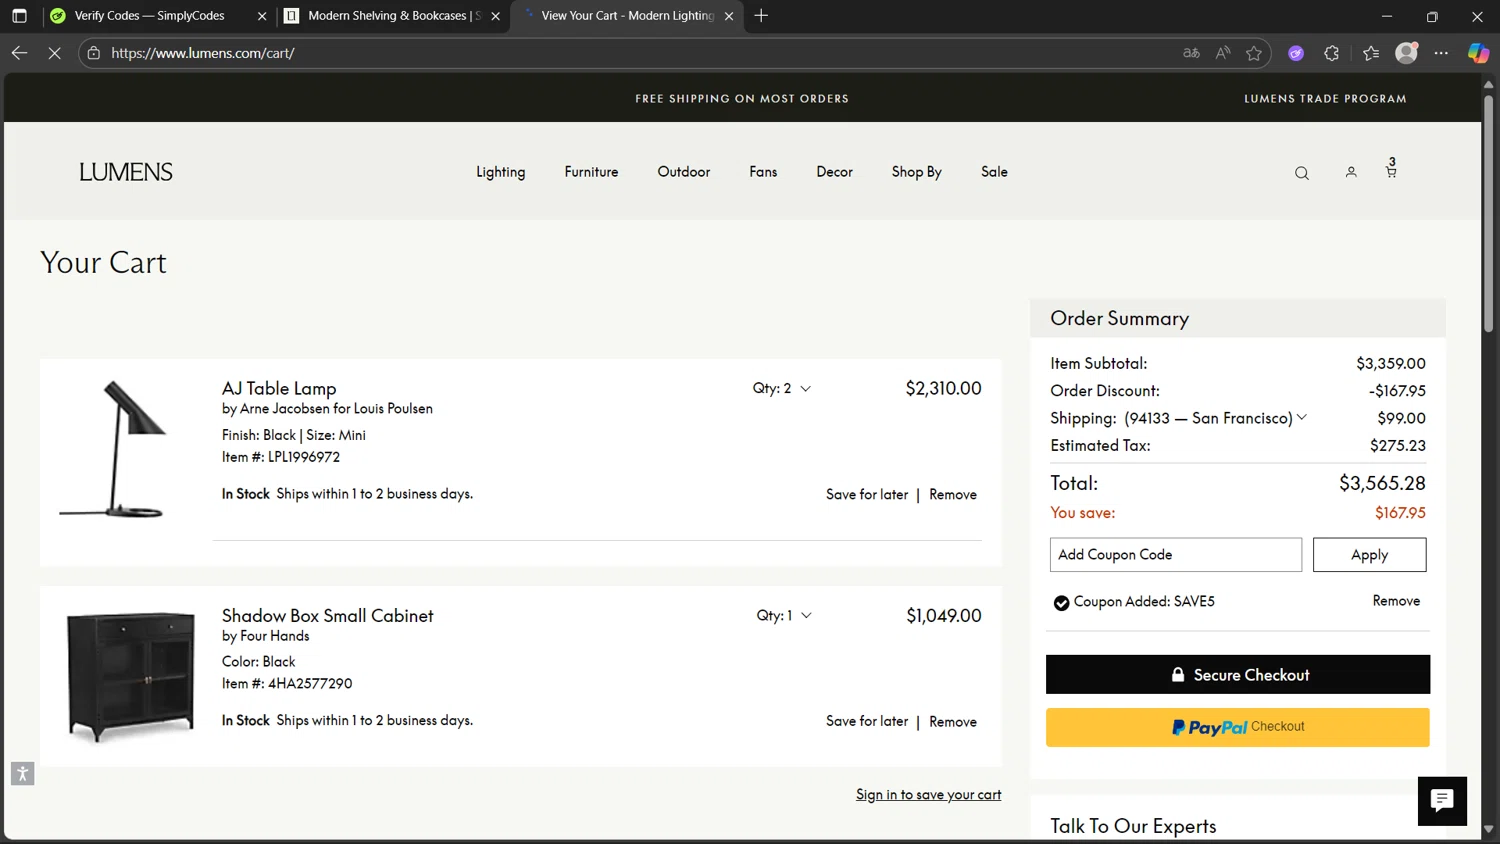Viewport: 1500px width, 844px height.
Task: Stop page loading with X button
Action: point(55,53)
